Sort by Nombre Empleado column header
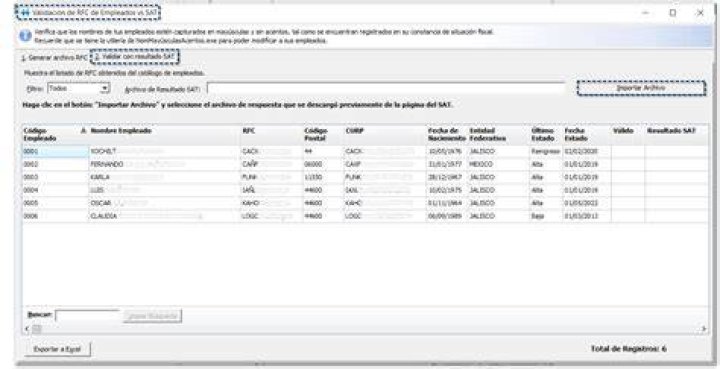720x369 pixels. pos(164,134)
